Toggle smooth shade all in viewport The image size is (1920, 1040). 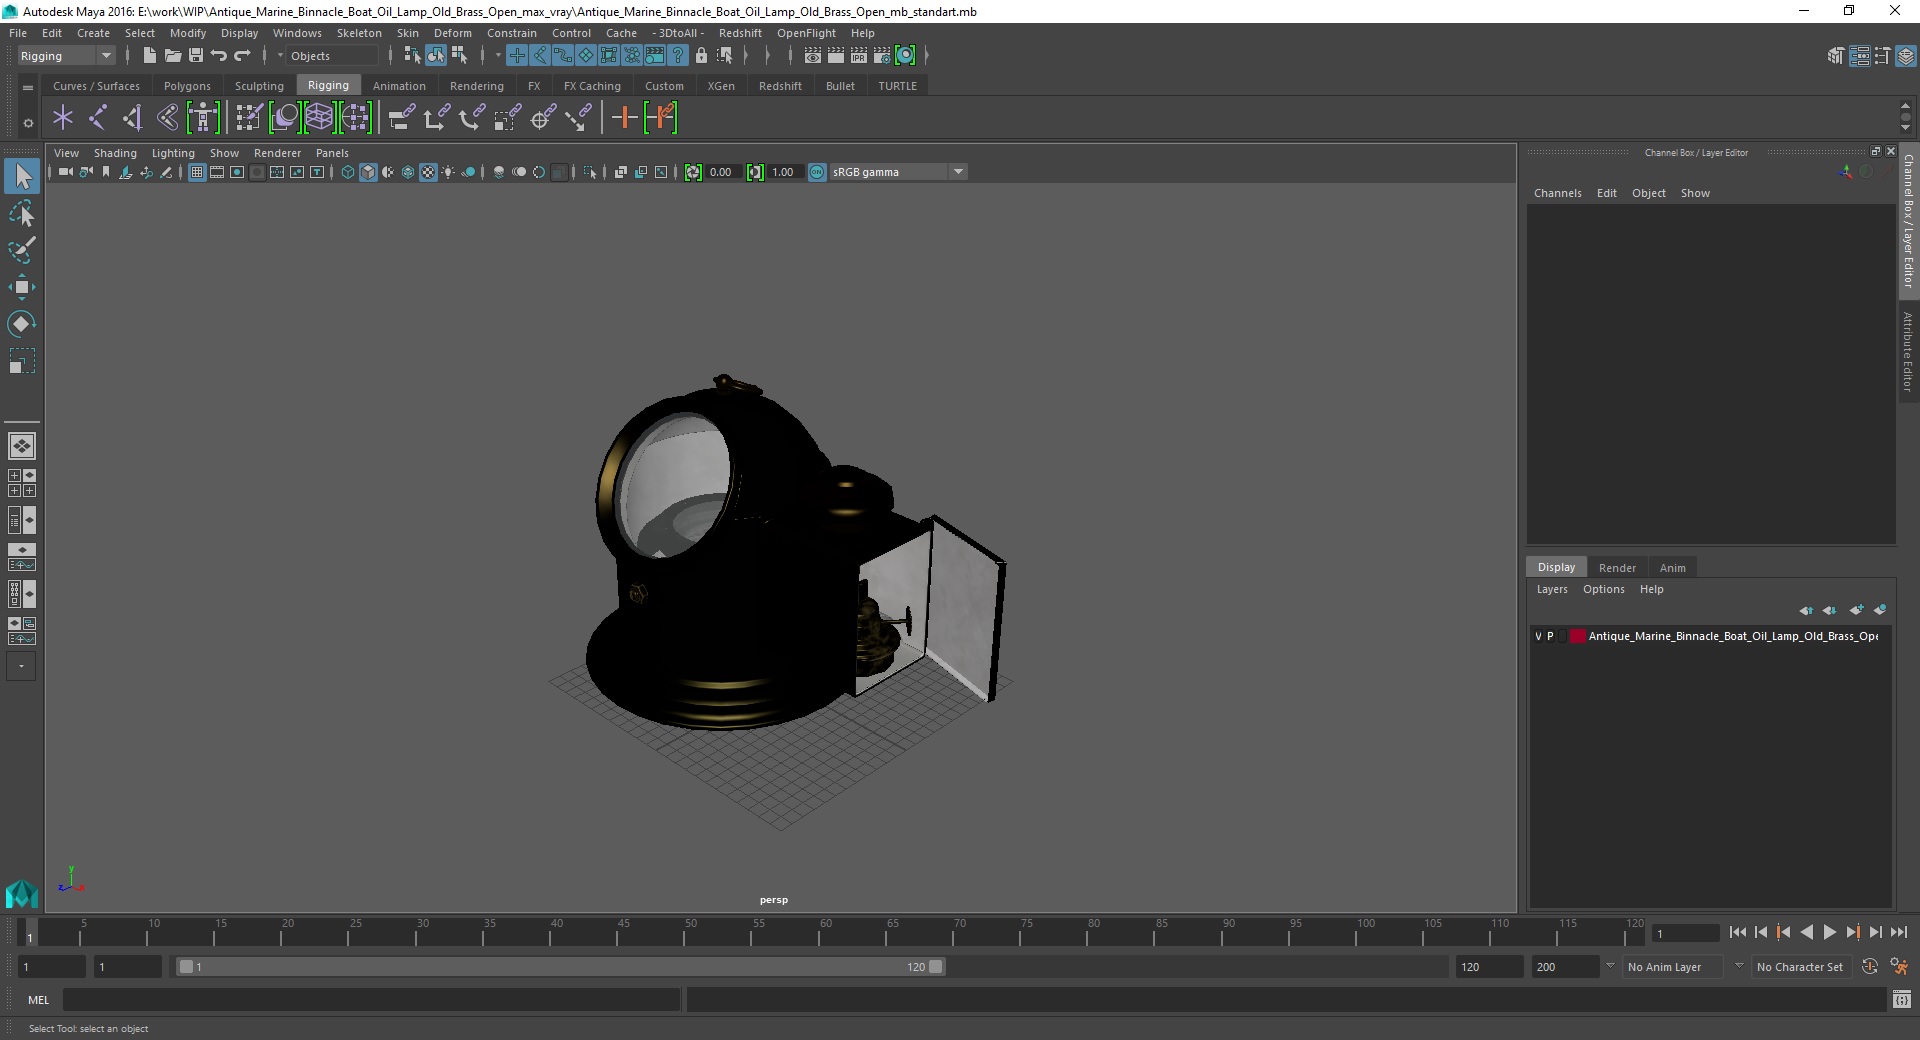click(x=368, y=172)
